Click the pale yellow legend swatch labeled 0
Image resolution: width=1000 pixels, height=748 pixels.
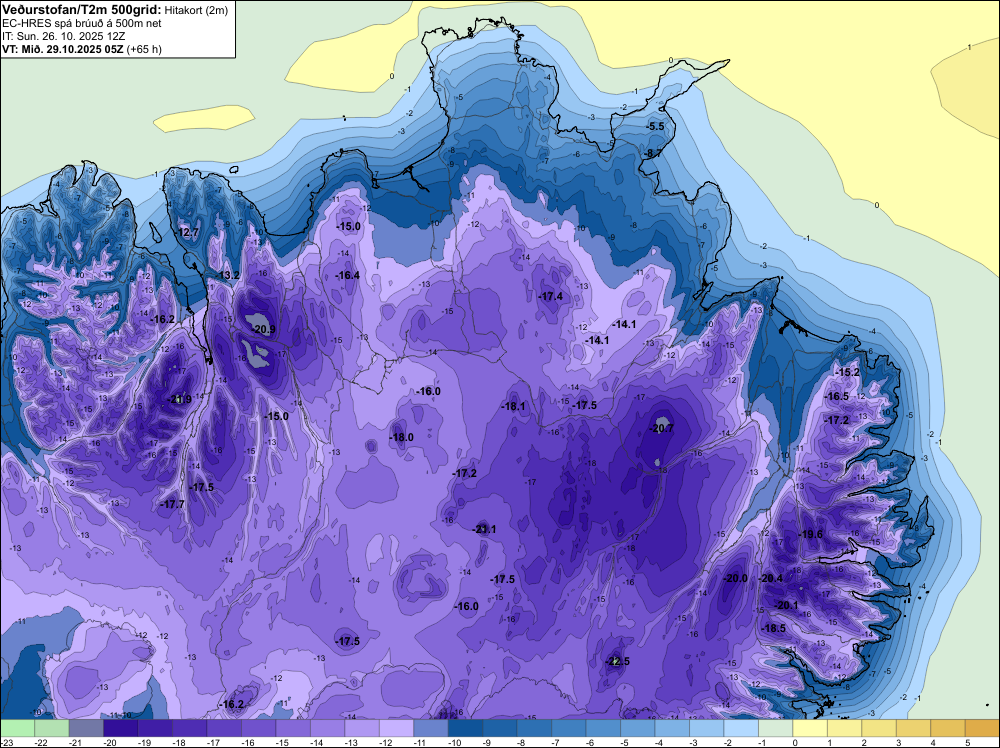[809, 728]
